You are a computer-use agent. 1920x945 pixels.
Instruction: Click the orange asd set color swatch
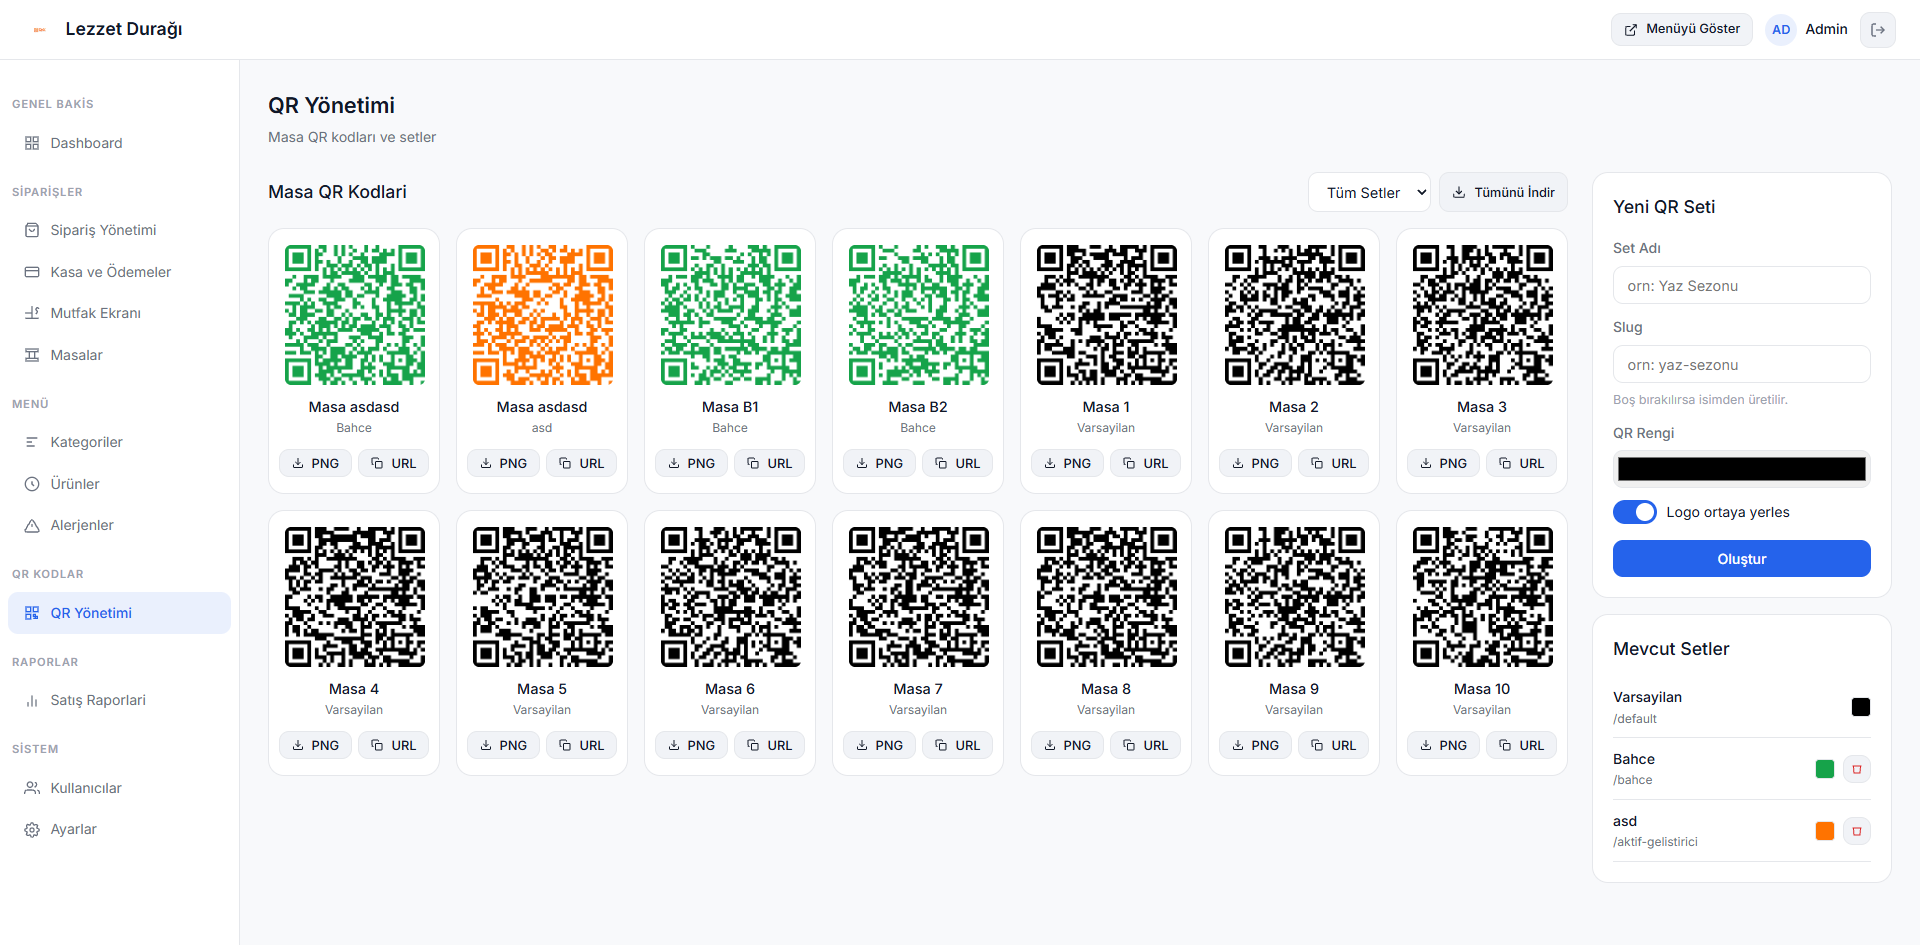[1825, 831]
